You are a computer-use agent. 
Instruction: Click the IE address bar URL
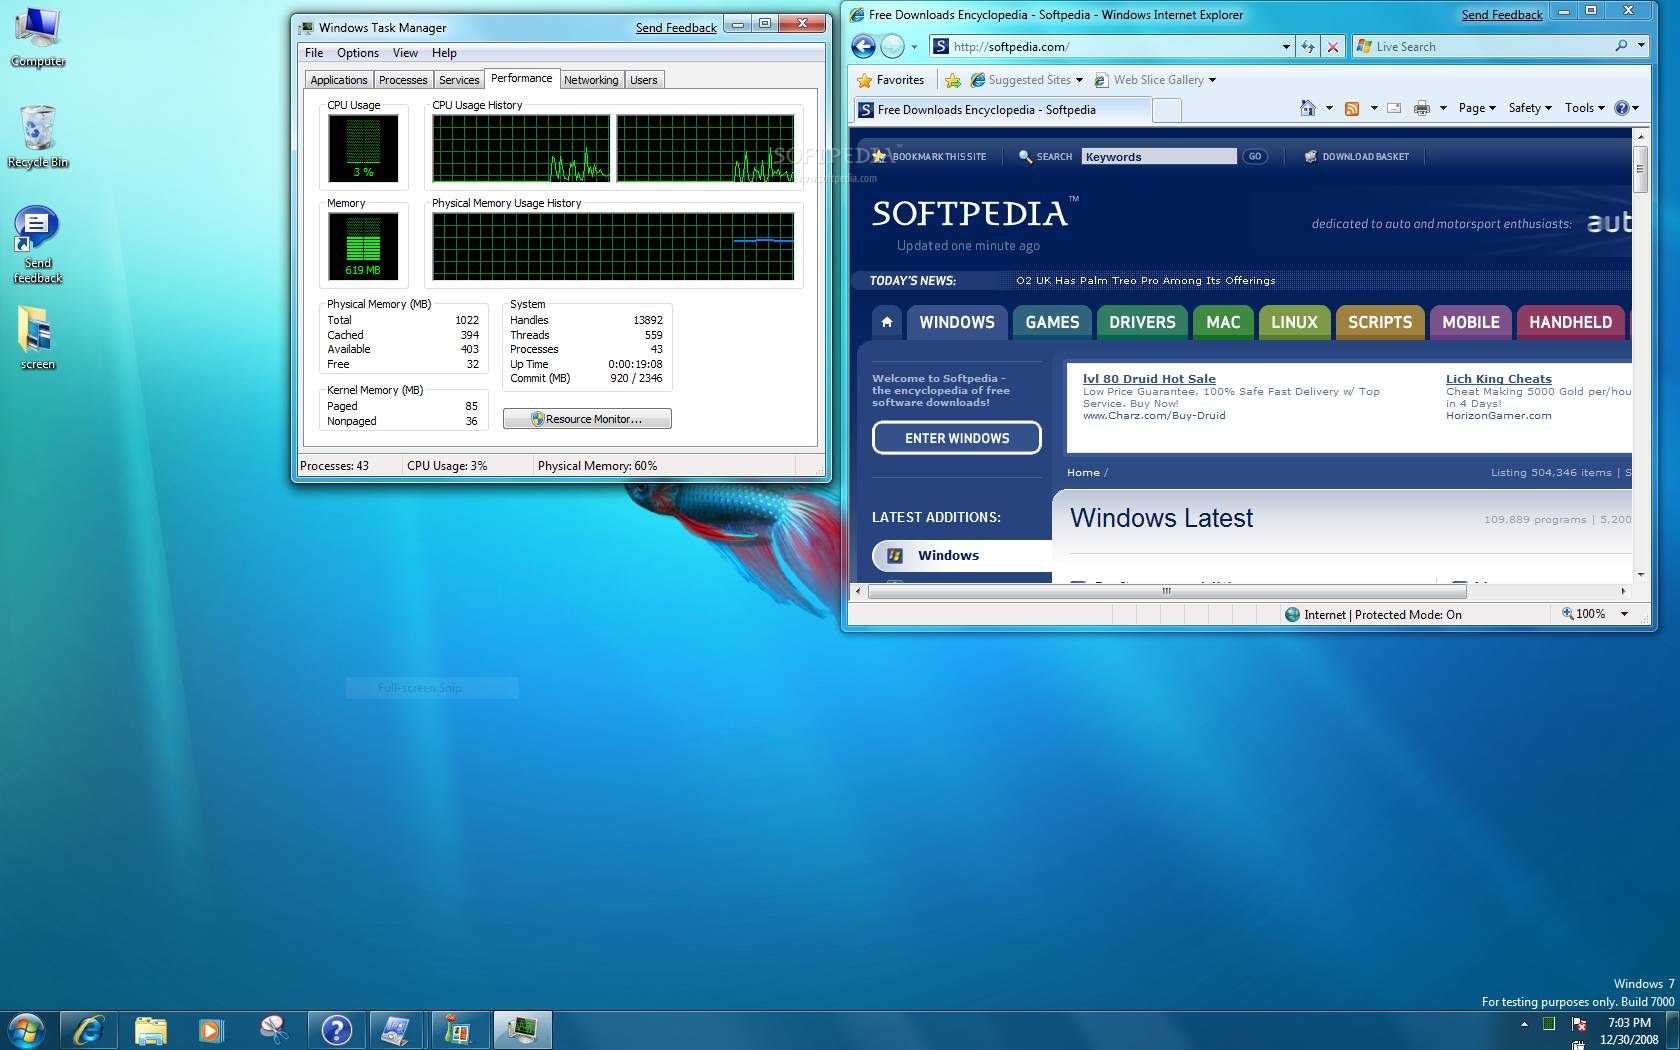1011,46
